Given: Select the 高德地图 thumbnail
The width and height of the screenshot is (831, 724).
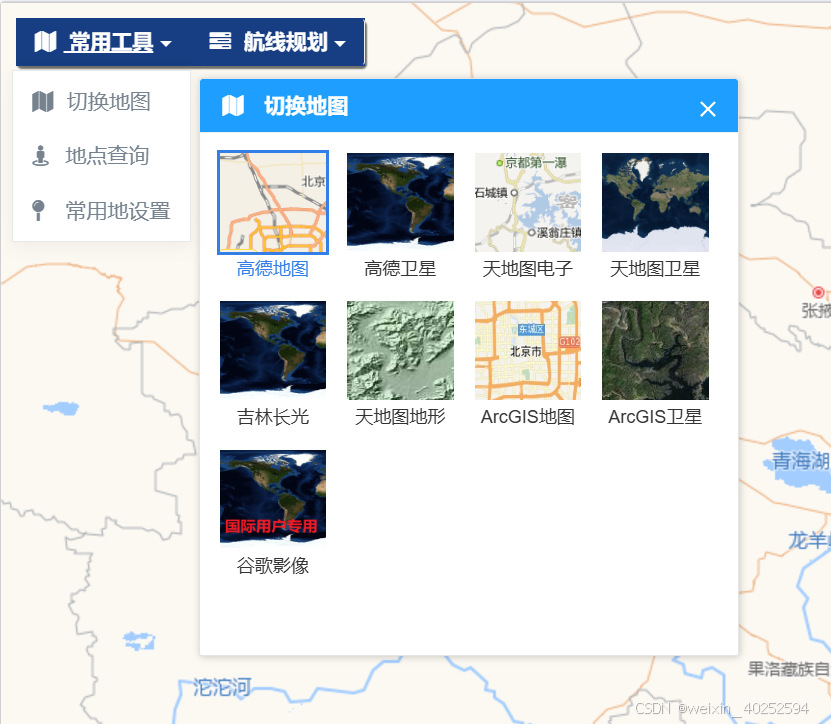Looking at the screenshot, I should [x=273, y=202].
